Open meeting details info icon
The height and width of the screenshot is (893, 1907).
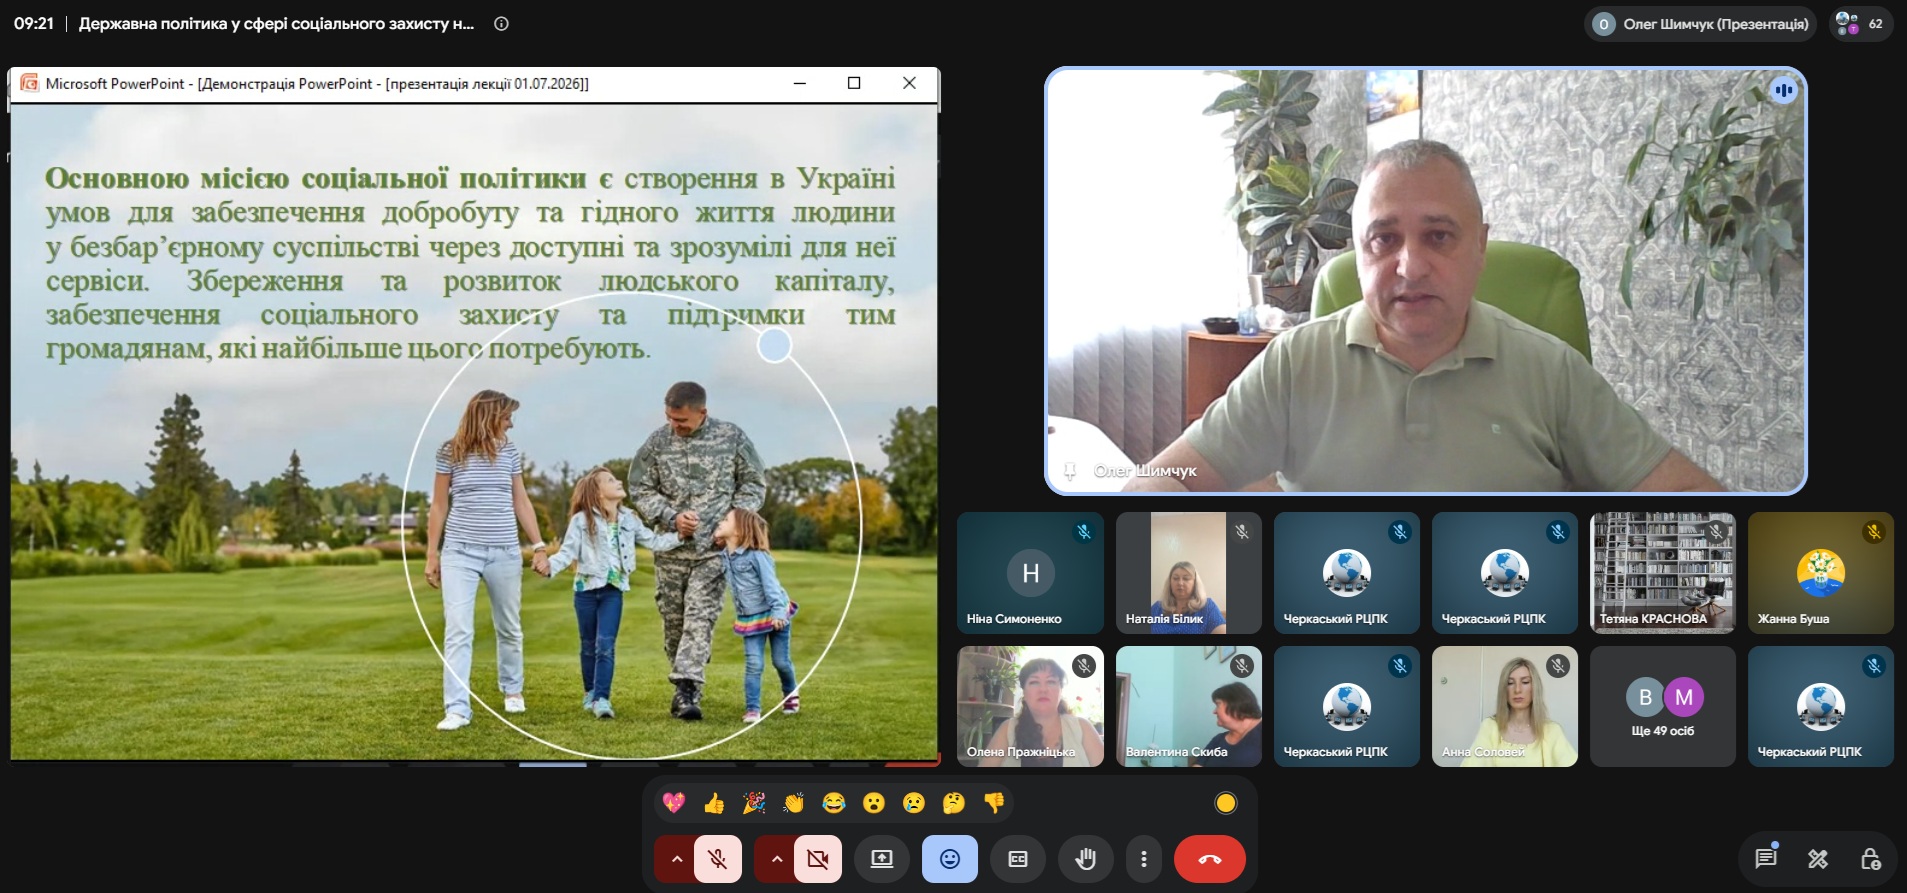502,24
